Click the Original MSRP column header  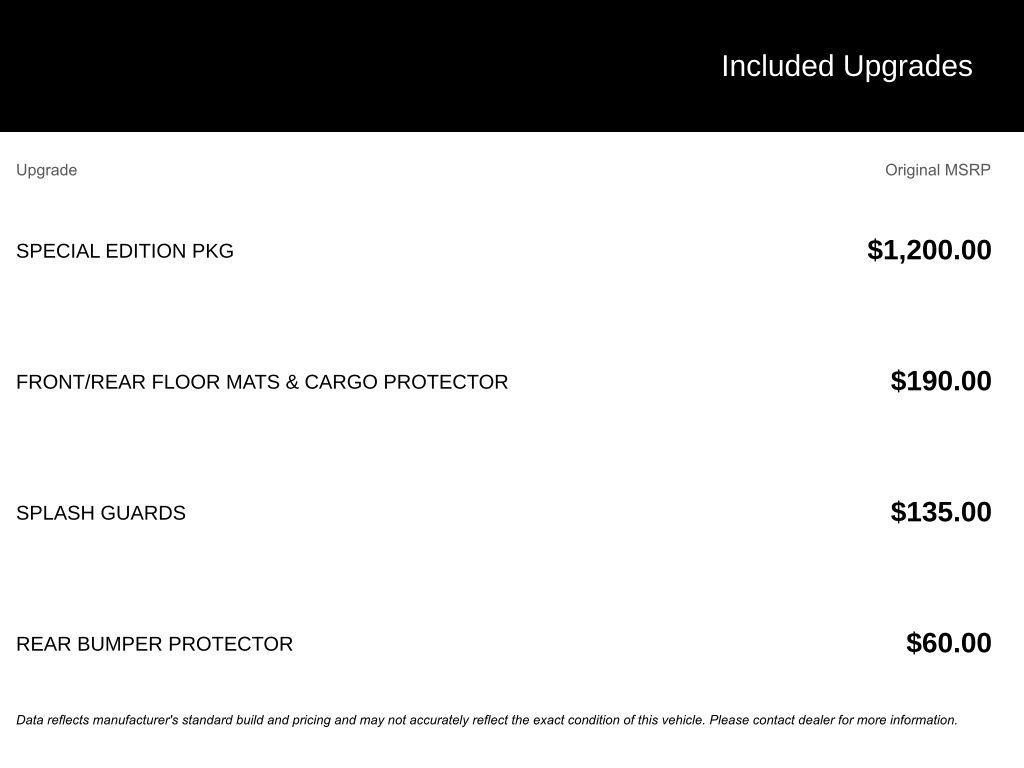(x=937, y=170)
